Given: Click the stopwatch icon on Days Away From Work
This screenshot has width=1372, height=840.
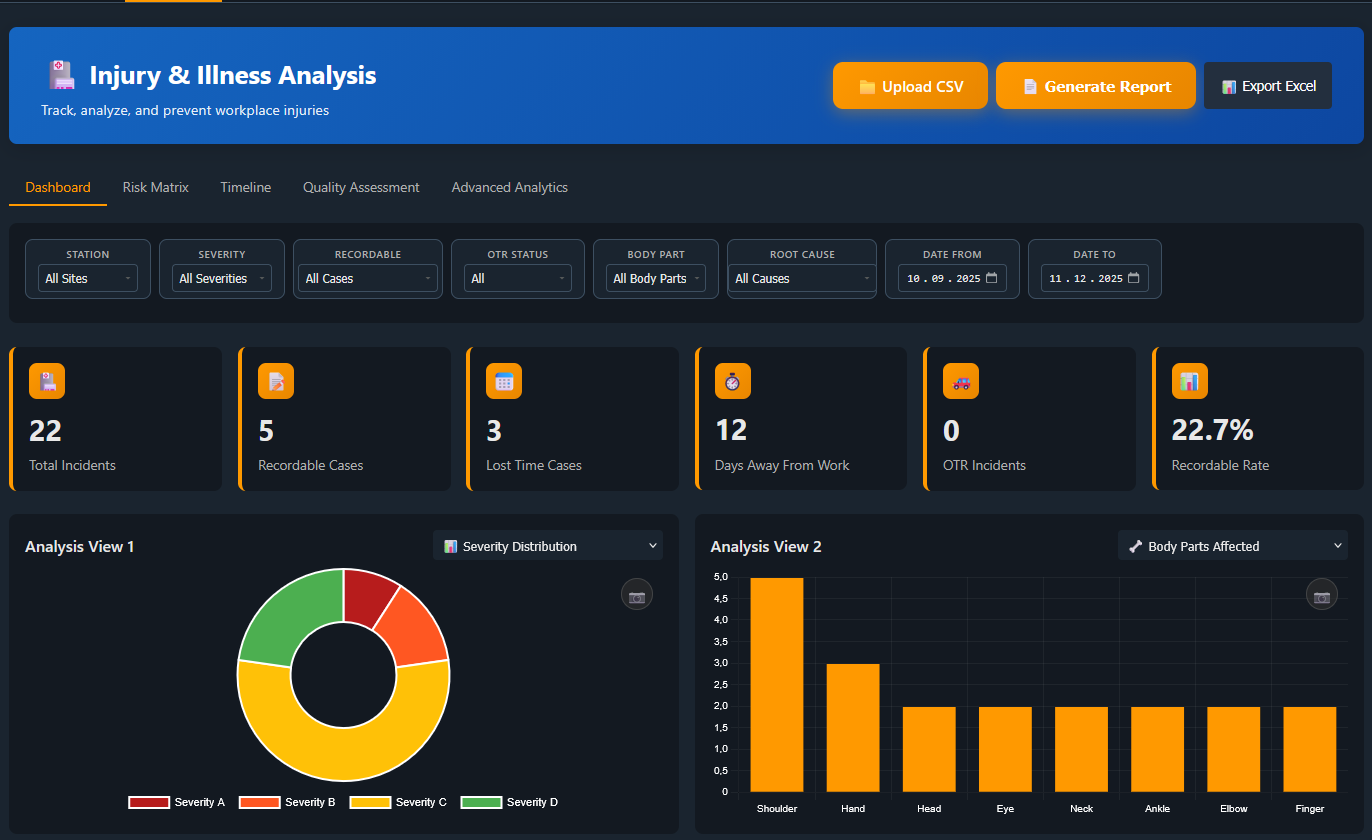Looking at the screenshot, I should click(x=732, y=381).
